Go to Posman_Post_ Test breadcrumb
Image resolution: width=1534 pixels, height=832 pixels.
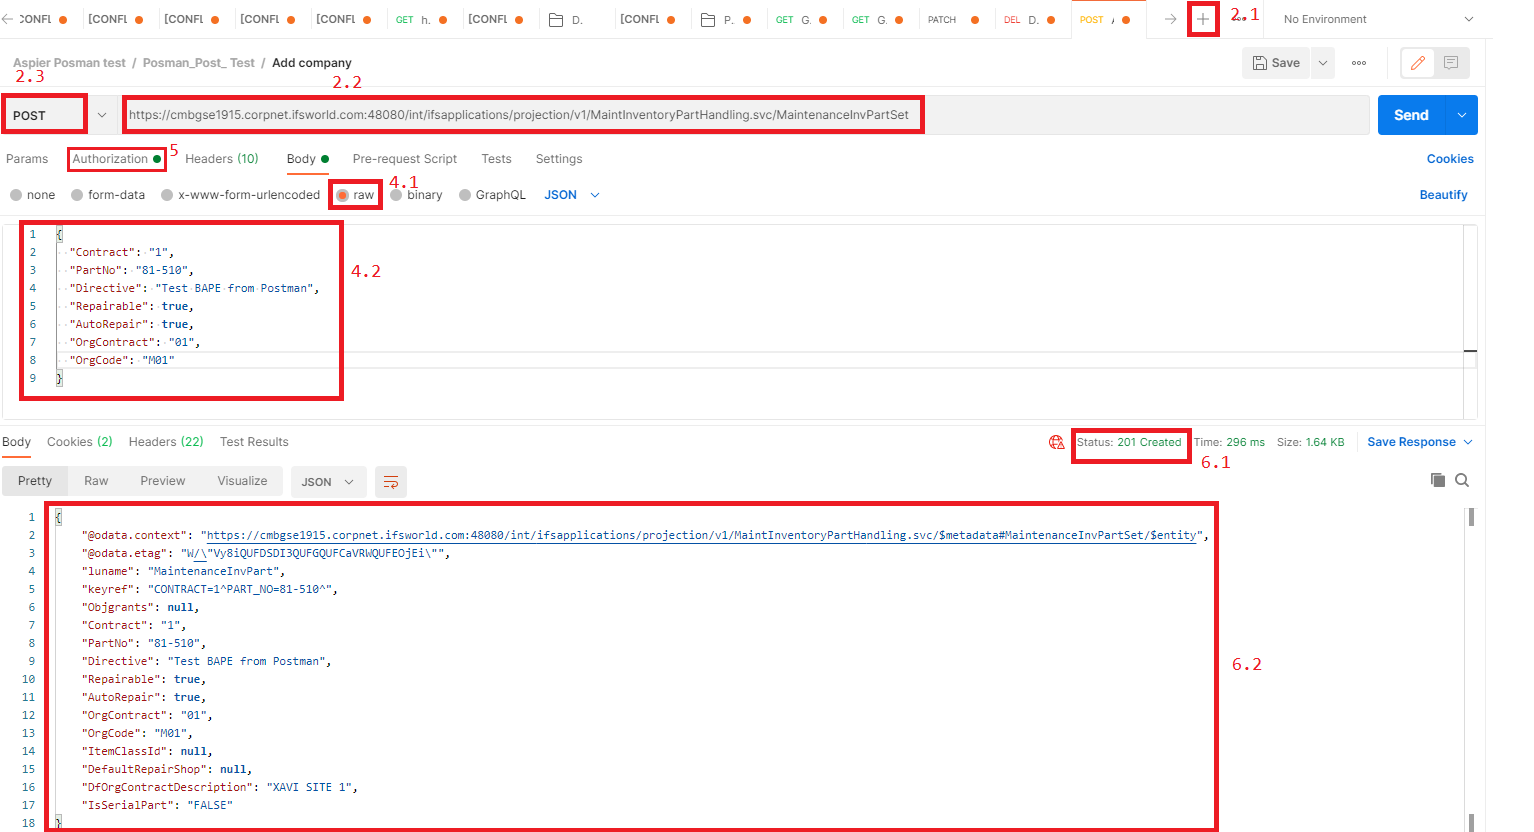(199, 63)
